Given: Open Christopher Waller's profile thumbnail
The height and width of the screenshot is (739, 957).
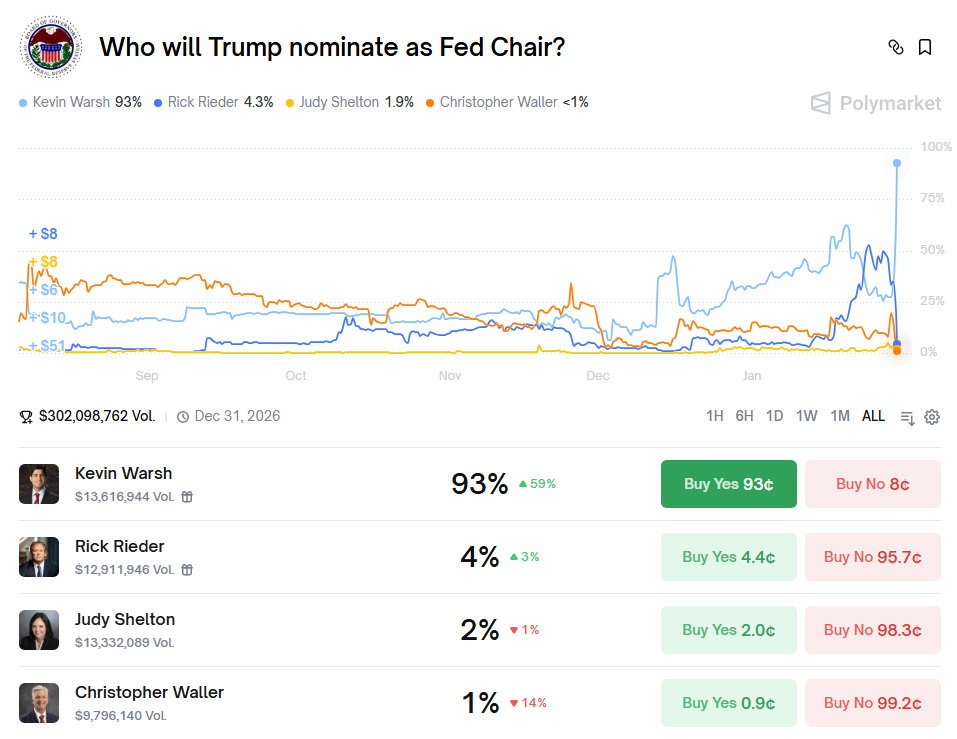Looking at the screenshot, I should coord(39,703).
